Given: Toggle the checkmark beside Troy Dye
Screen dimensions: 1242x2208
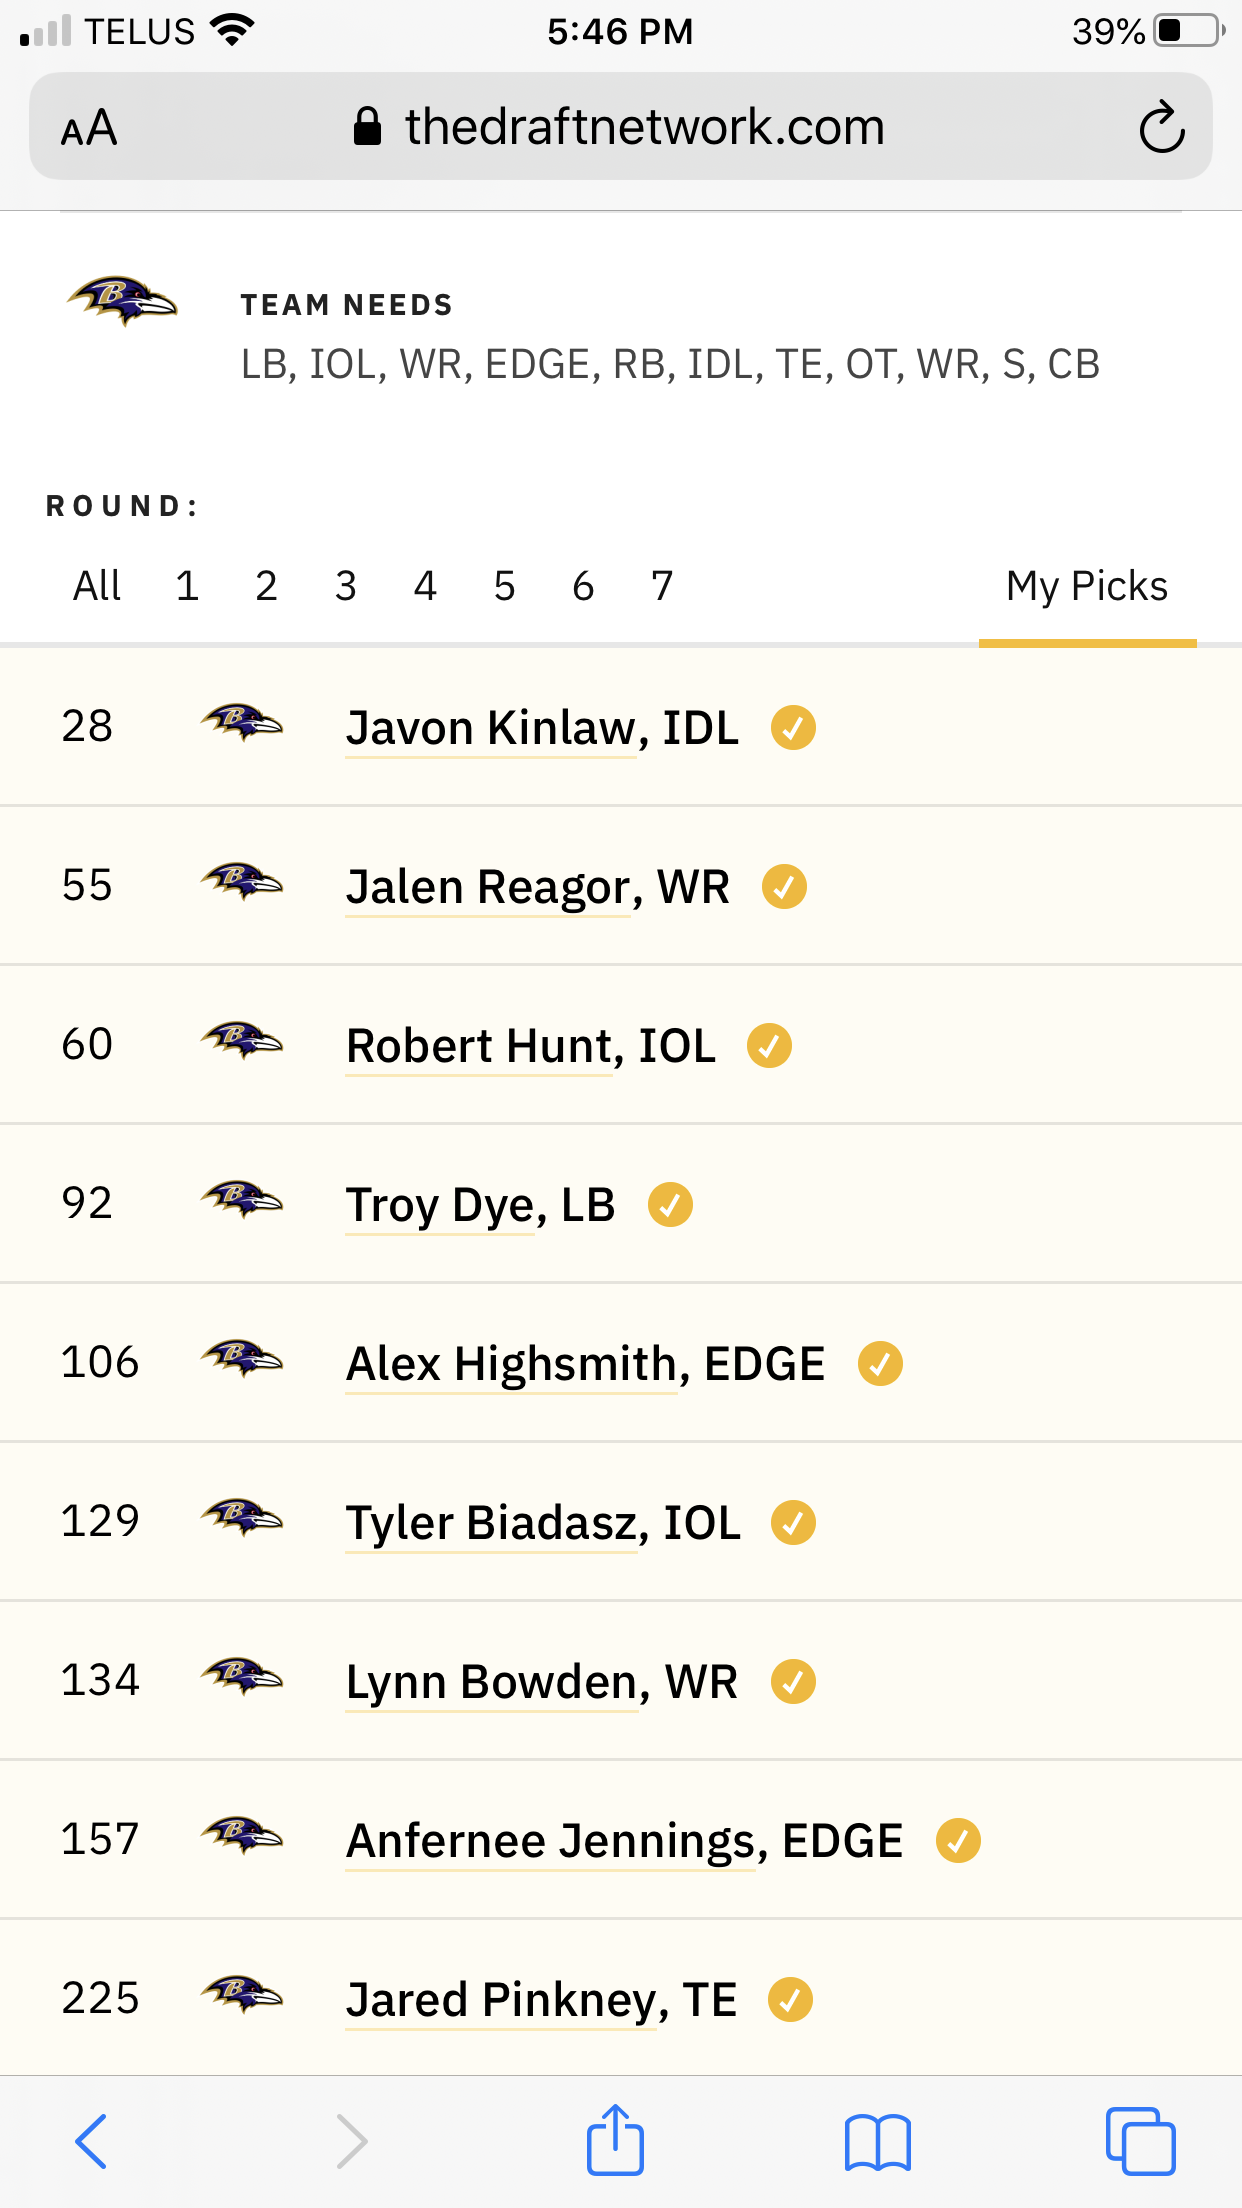Looking at the screenshot, I should click(670, 1204).
